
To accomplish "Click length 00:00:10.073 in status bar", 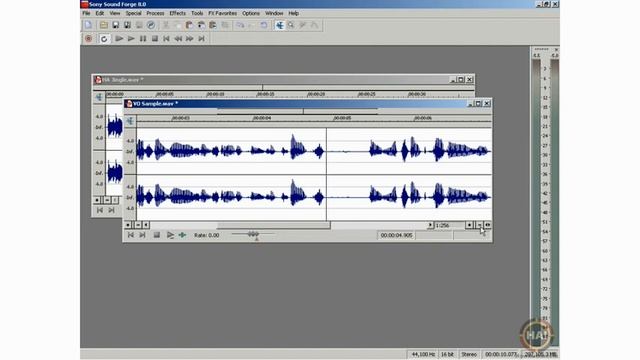I will pos(501,354).
